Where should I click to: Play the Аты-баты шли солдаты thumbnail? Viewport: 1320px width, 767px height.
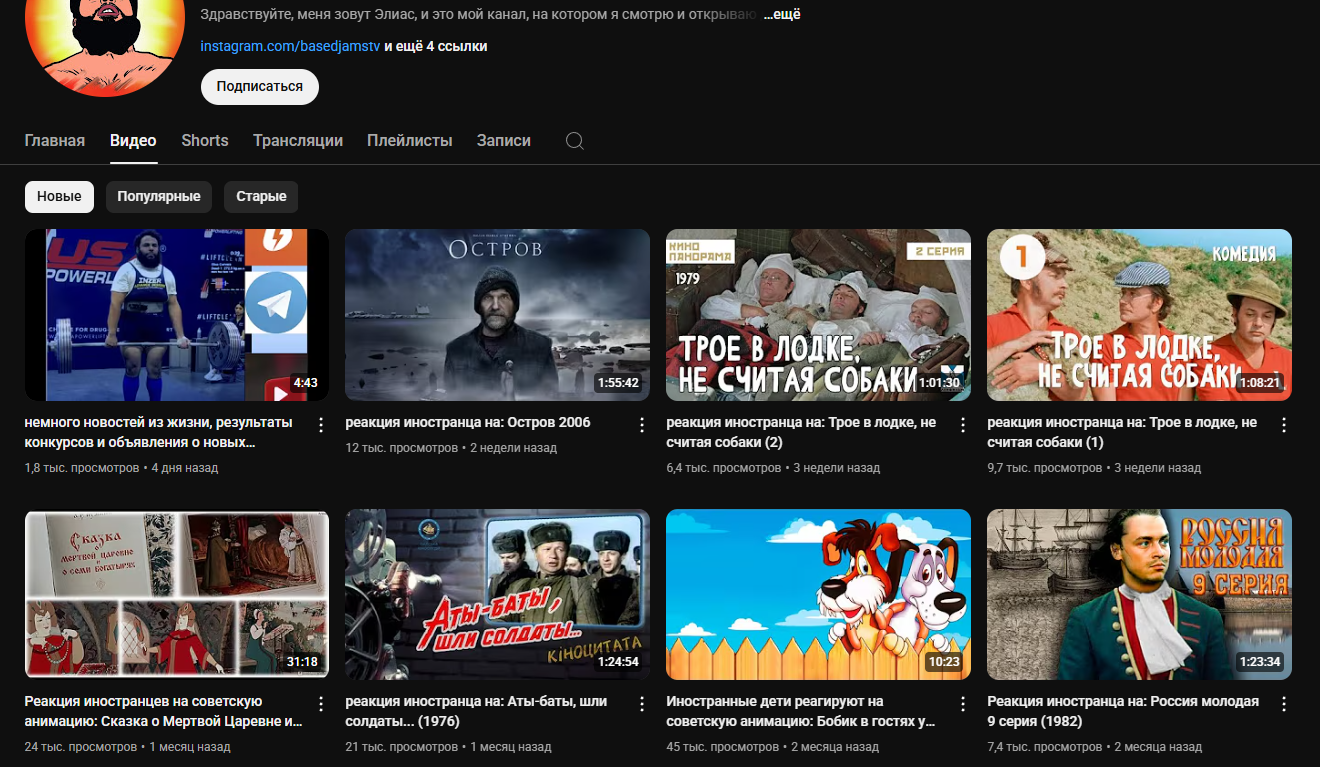(498, 595)
